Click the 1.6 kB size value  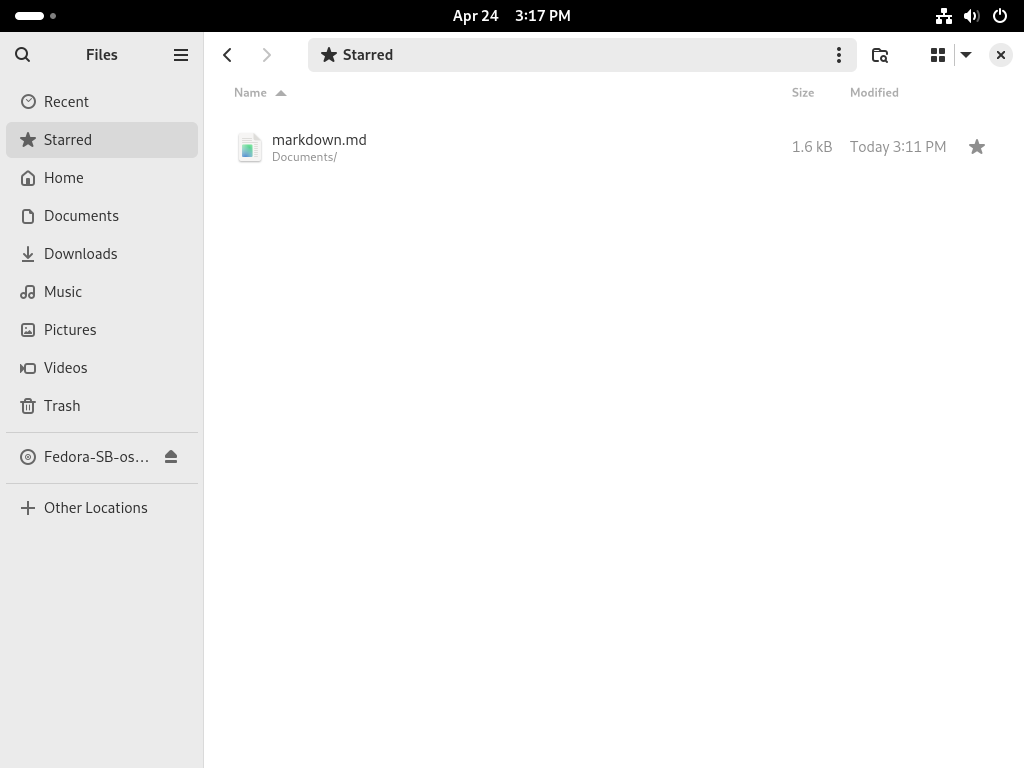(812, 147)
